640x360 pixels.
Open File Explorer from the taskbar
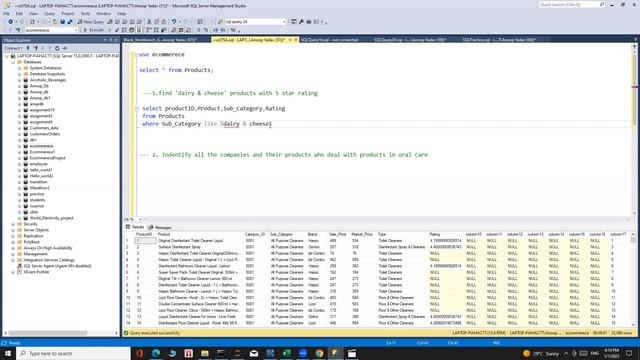point(205,353)
